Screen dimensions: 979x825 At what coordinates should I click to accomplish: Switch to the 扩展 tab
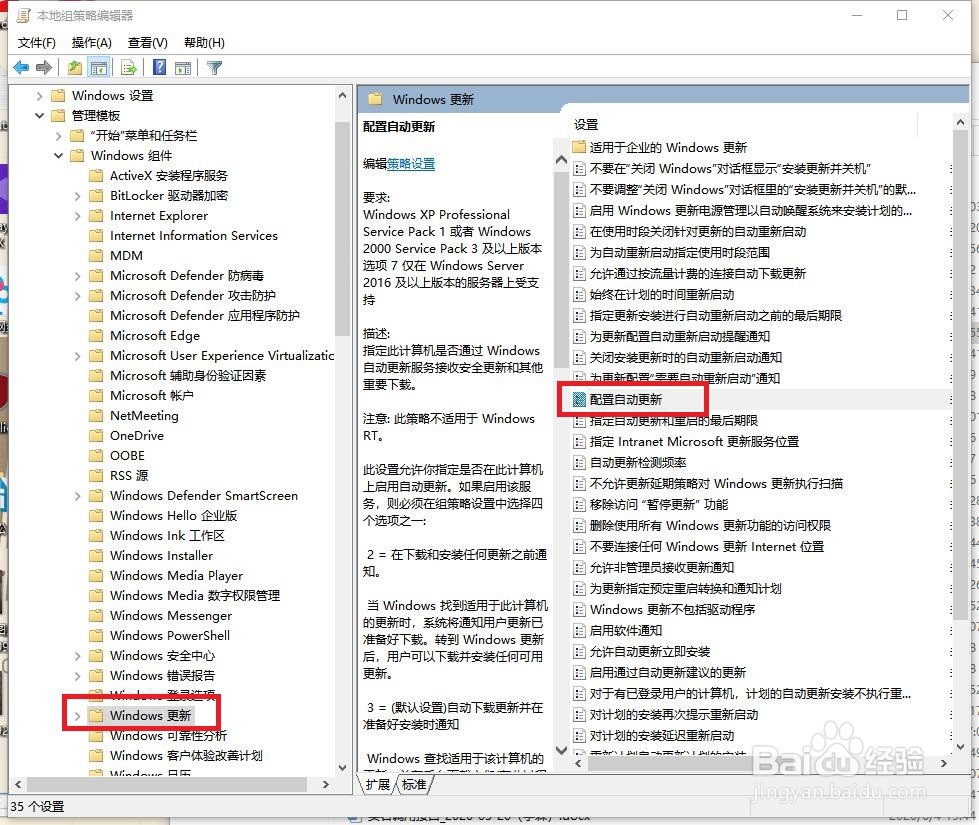378,784
